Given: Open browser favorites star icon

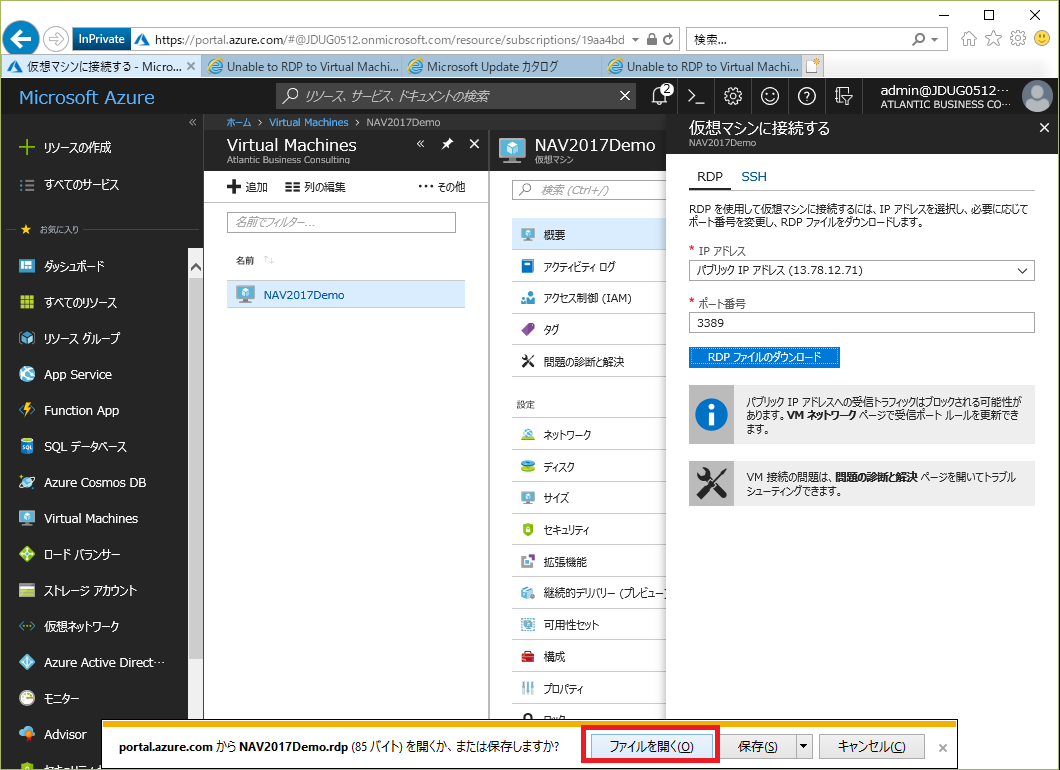Looking at the screenshot, I should (993, 39).
